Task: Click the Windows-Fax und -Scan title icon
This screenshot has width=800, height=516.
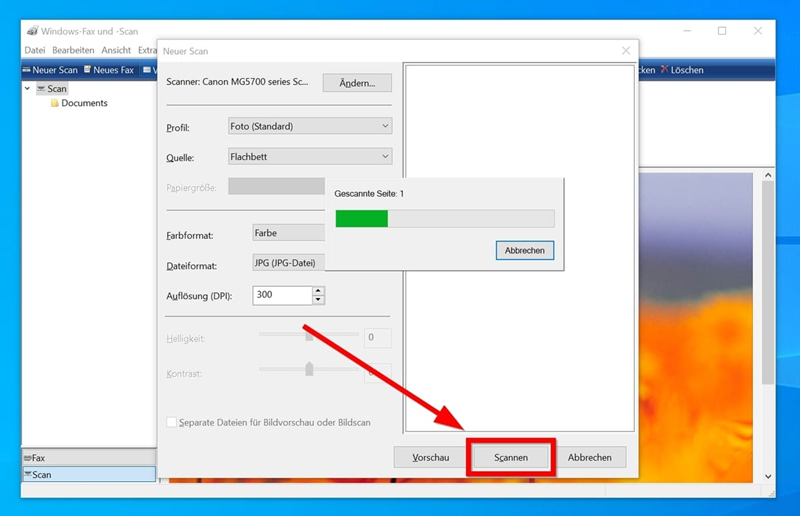Action: [x=32, y=31]
